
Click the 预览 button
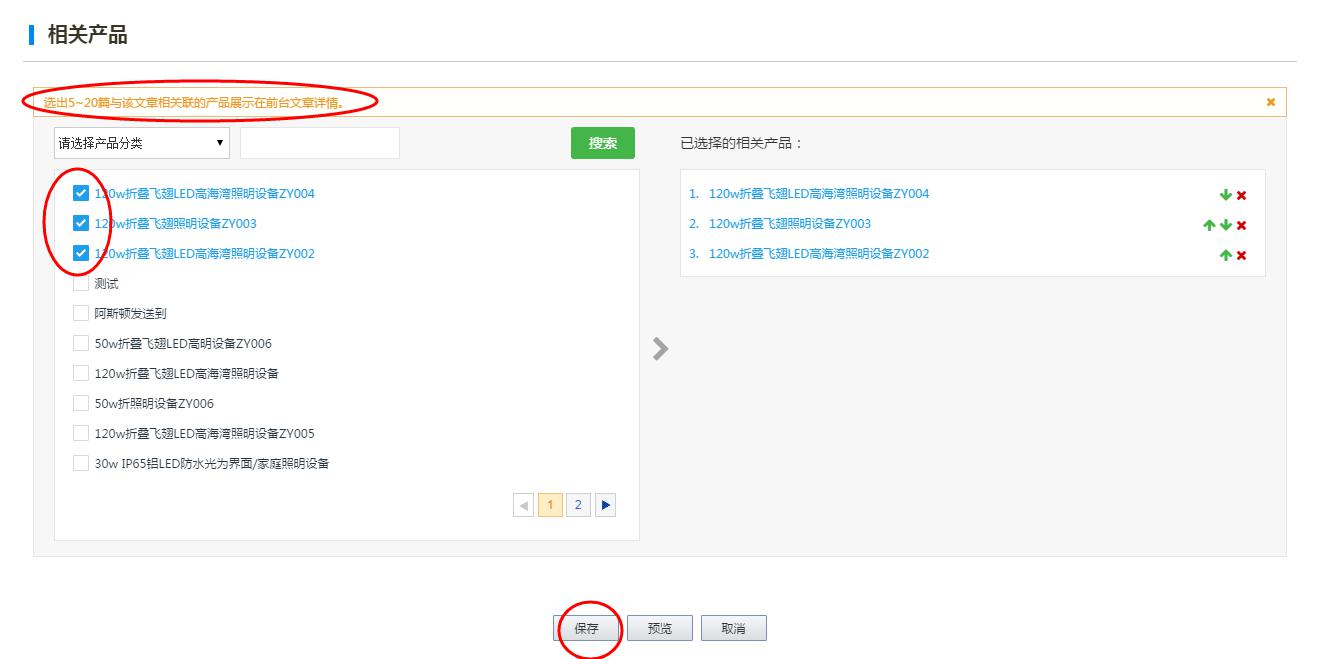coord(660,629)
